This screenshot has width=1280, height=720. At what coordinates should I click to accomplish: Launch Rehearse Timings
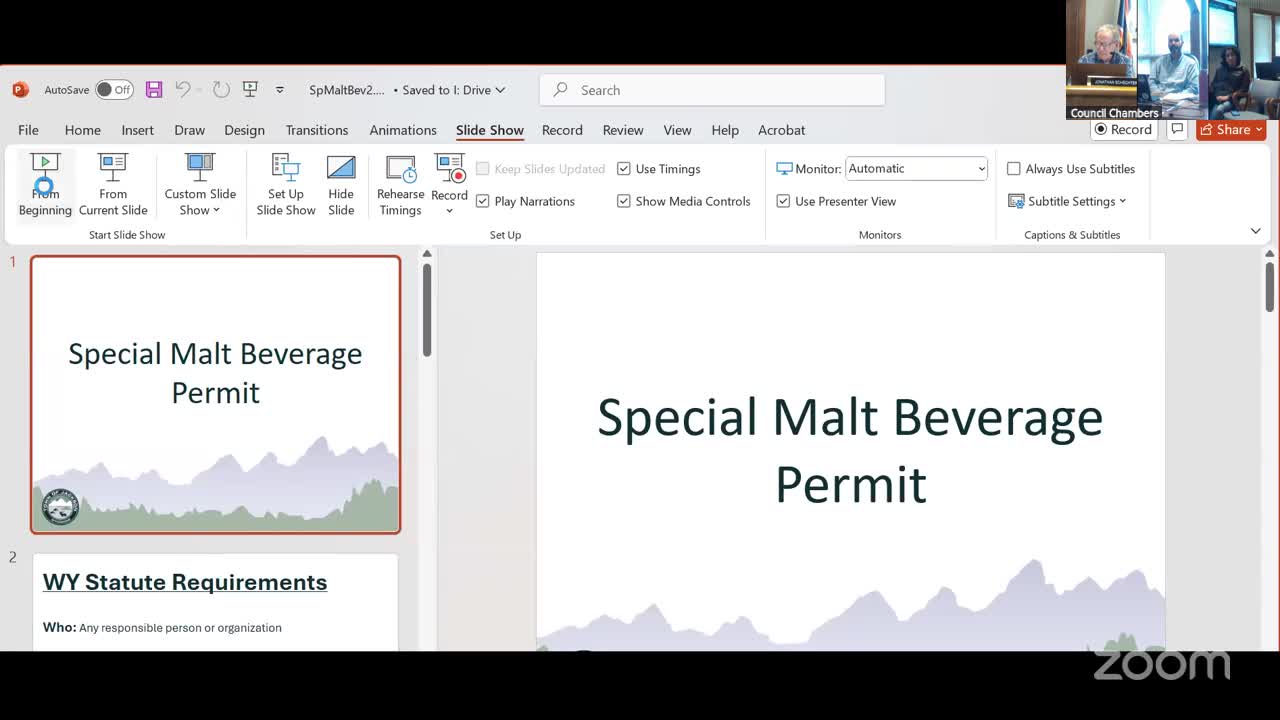click(400, 184)
